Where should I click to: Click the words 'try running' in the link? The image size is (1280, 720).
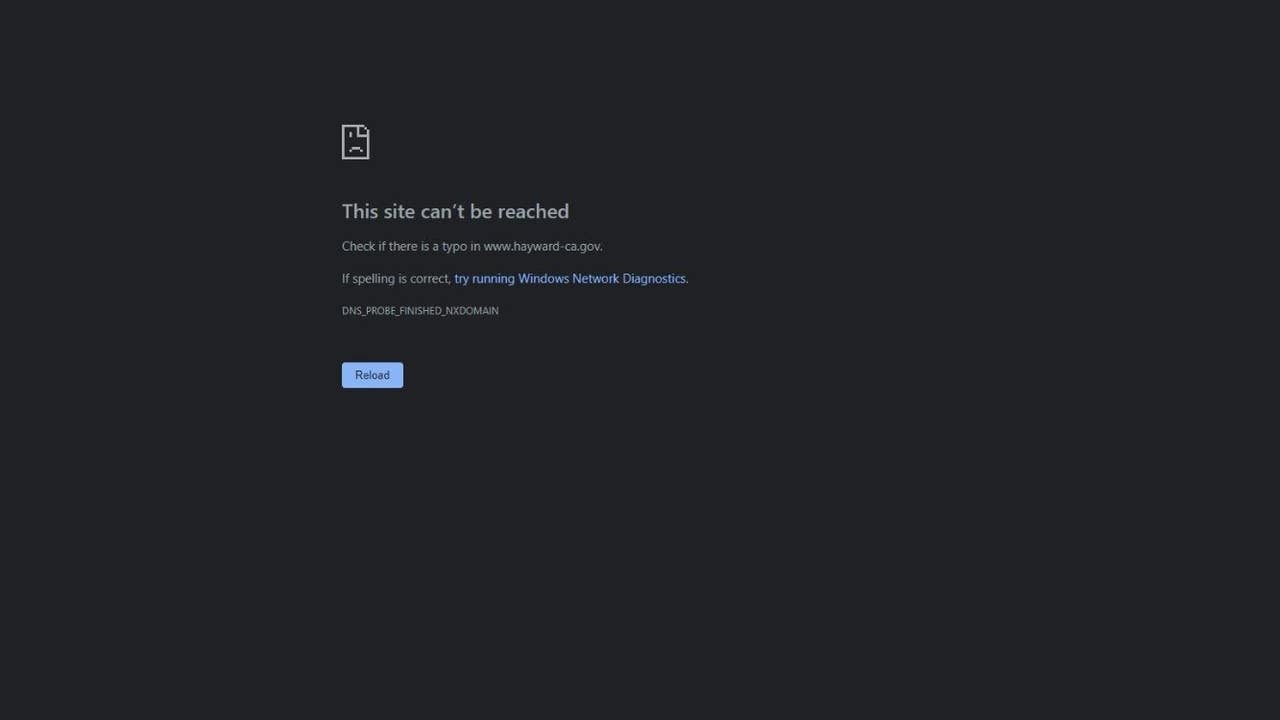(x=484, y=278)
